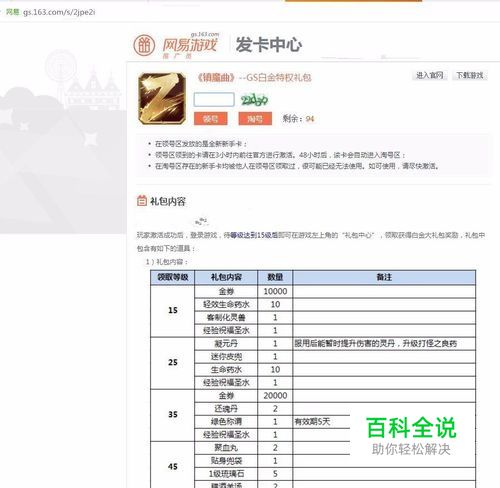Click the 网易 favicon label in address bar

coord(13,12)
